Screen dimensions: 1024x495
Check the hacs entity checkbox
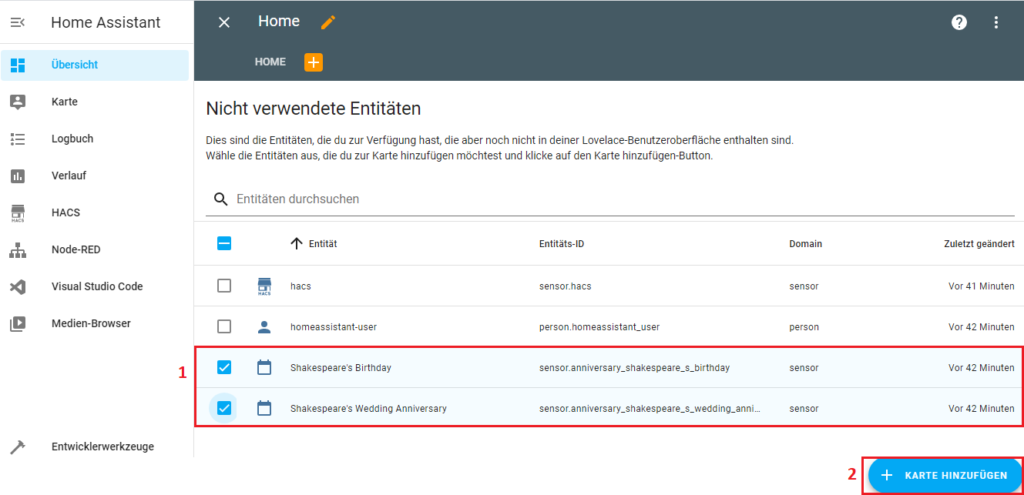224,286
